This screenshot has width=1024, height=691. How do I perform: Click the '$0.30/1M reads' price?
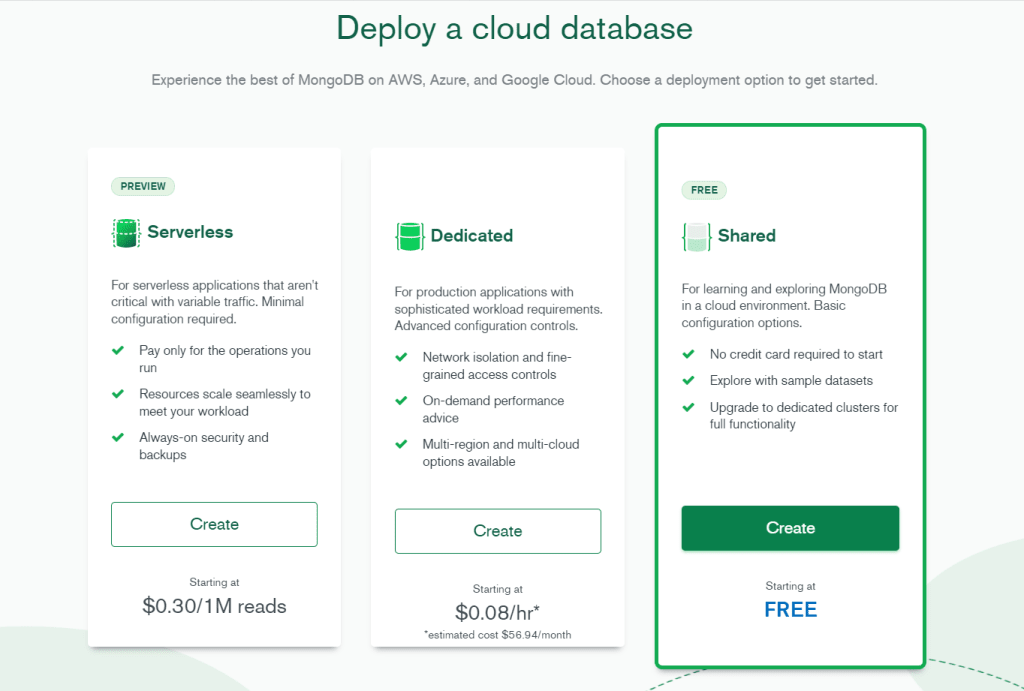pyautogui.click(x=214, y=606)
